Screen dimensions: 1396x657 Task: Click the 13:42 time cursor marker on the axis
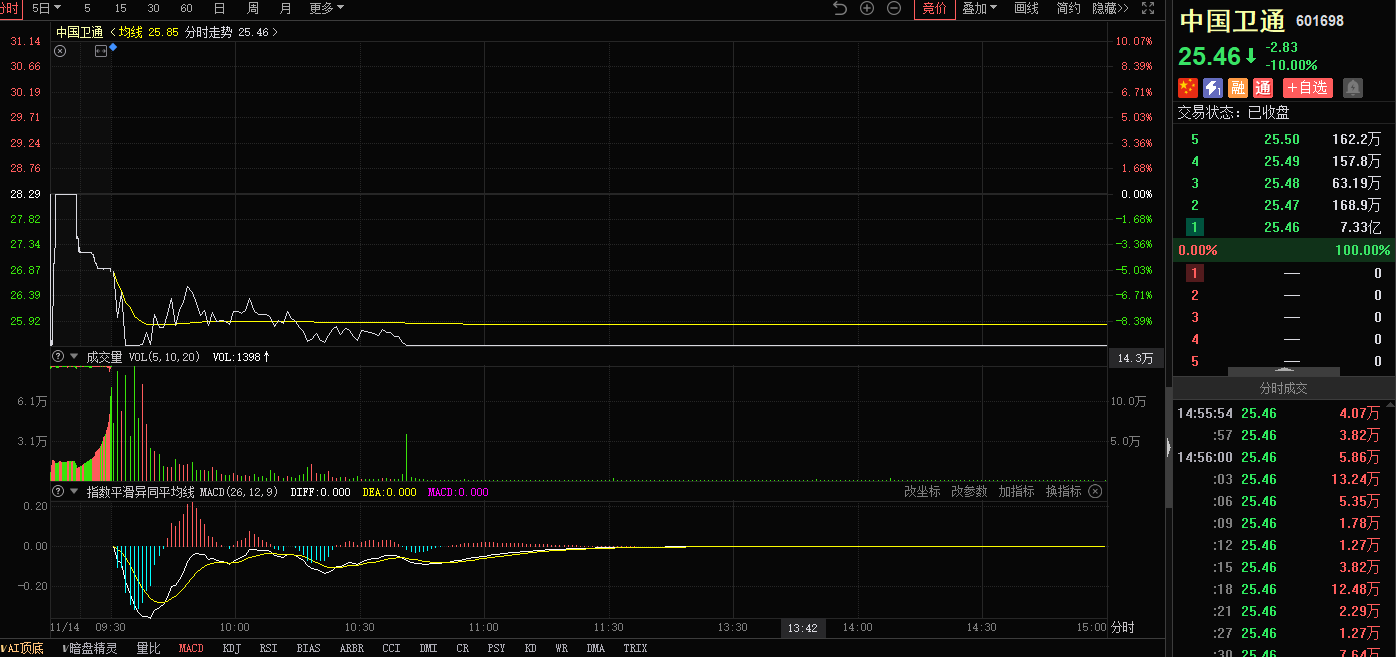click(802, 628)
